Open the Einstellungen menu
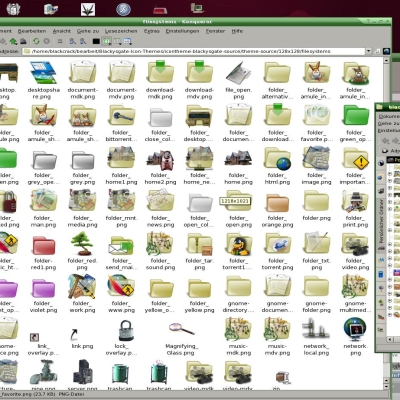This screenshot has width=400, height=400. [182, 31]
